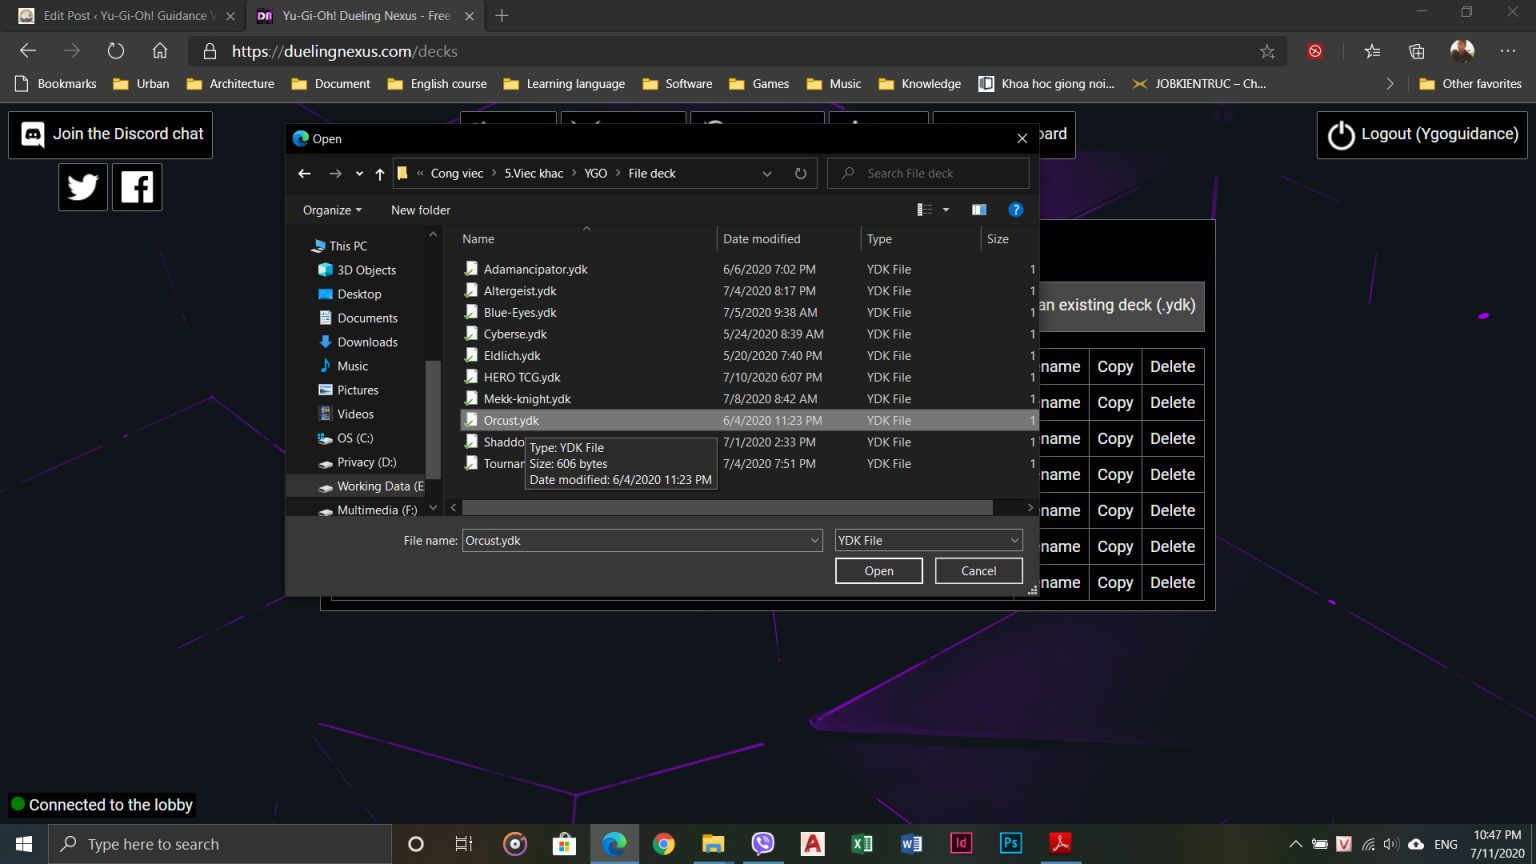This screenshot has width=1536, height=864.
Task: Expand the YDK File type dropdown
Action: pyautogui.click(x=1015, y=540)
